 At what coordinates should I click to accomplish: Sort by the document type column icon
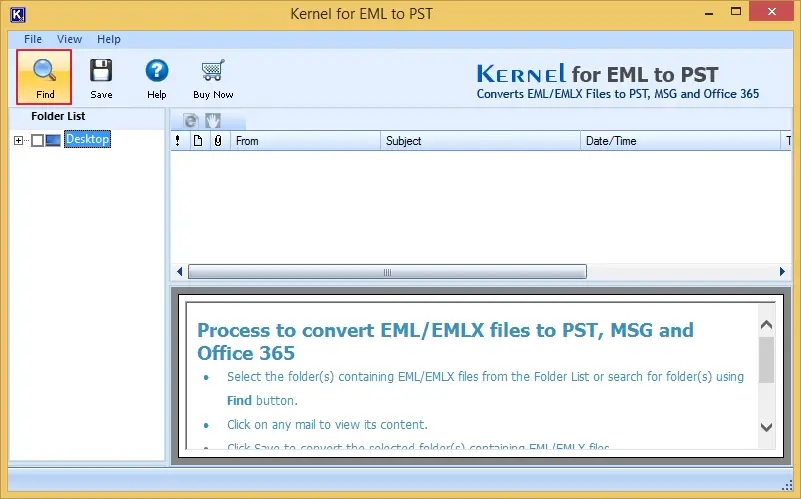point(198,140)
